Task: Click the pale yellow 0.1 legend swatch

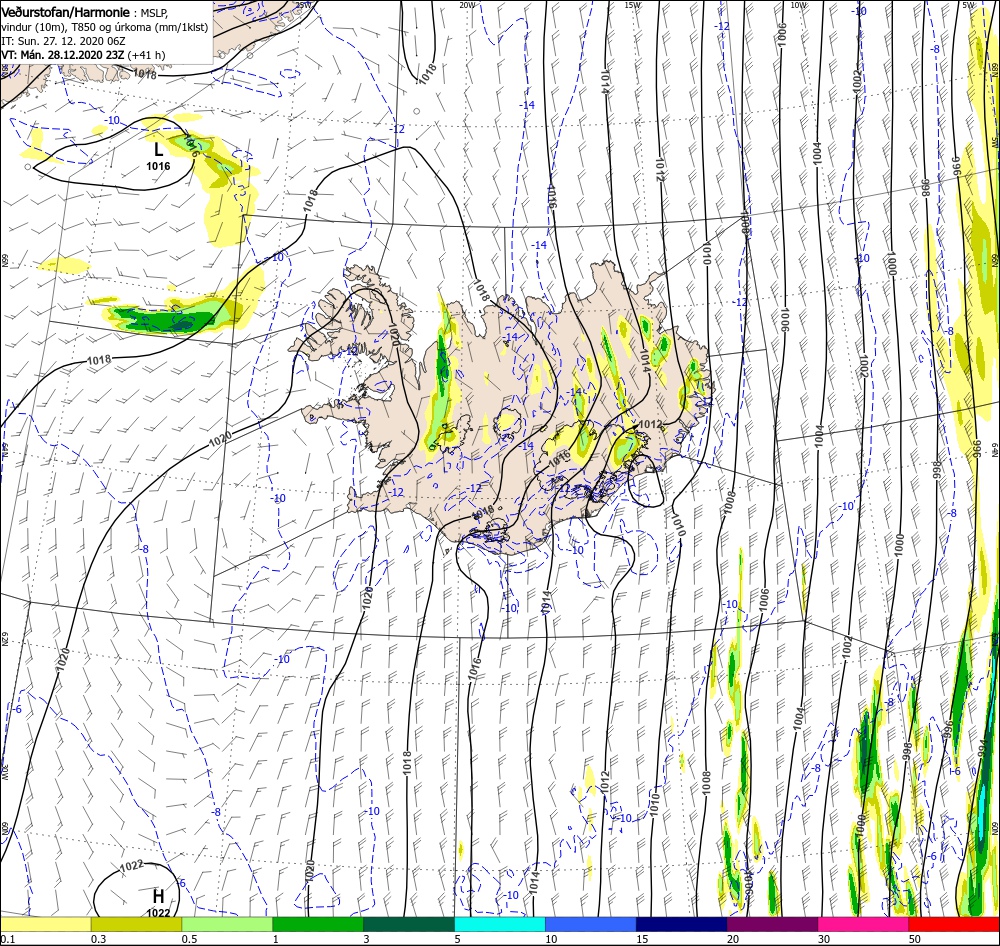Action: click(x=45, y=924)
